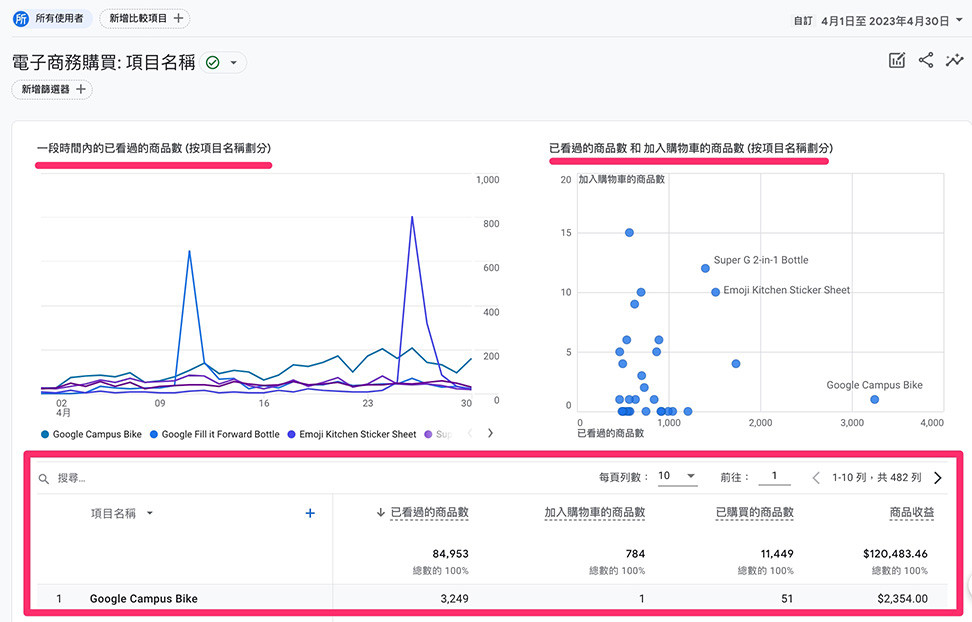Click the 11,449 purchased items total
The image size is (972, 622).
point(777,554)
